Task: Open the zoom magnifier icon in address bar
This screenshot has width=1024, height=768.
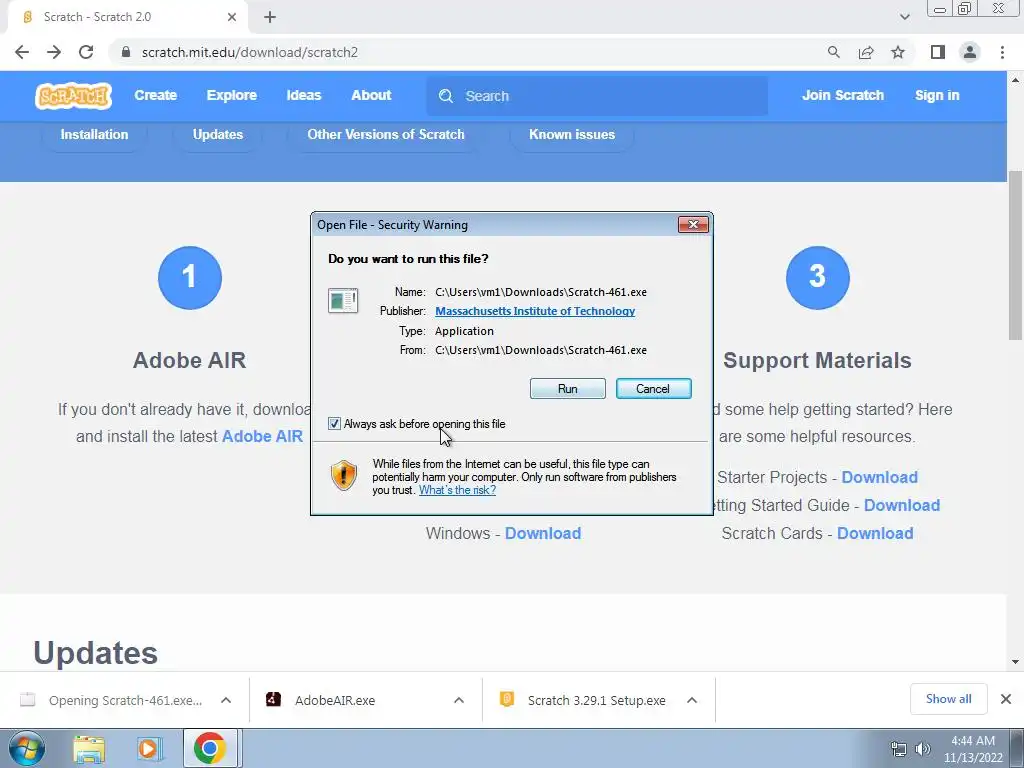Action: (x=833, y=52)
